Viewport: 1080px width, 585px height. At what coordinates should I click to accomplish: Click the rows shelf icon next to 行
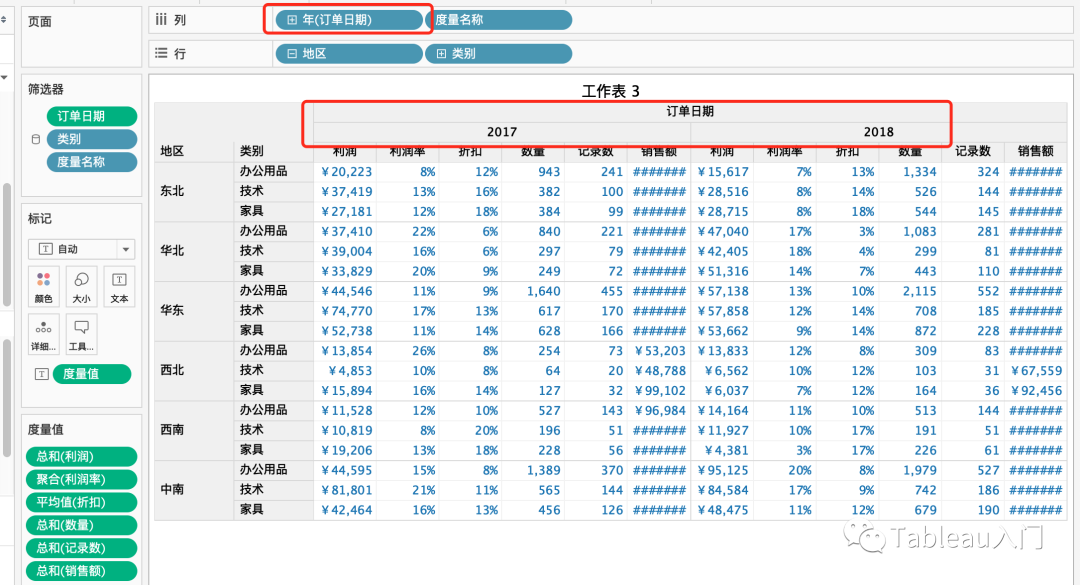click(161, 53)
